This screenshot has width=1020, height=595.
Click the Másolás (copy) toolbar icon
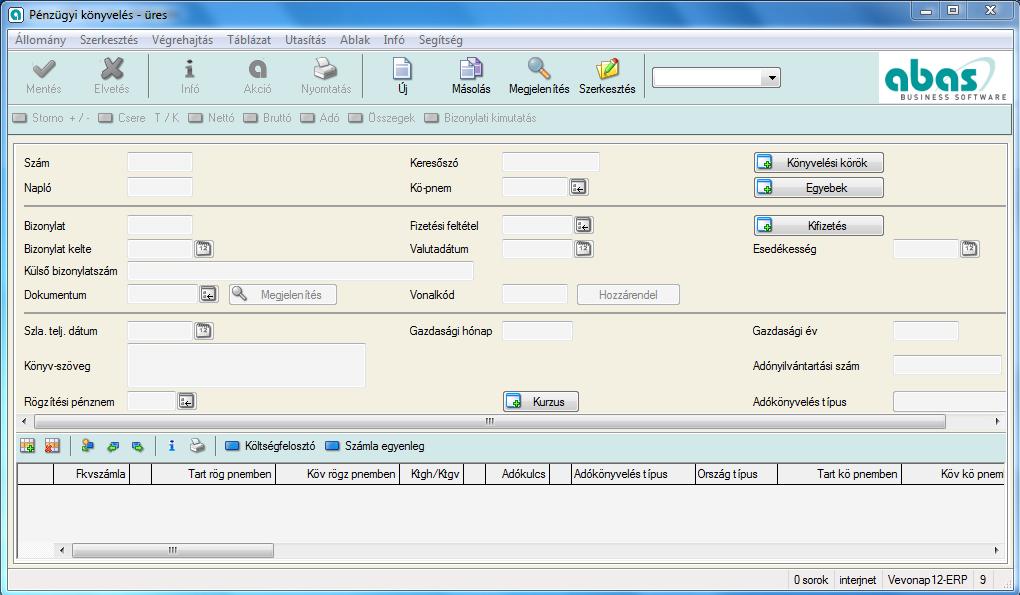pos(471,68)
